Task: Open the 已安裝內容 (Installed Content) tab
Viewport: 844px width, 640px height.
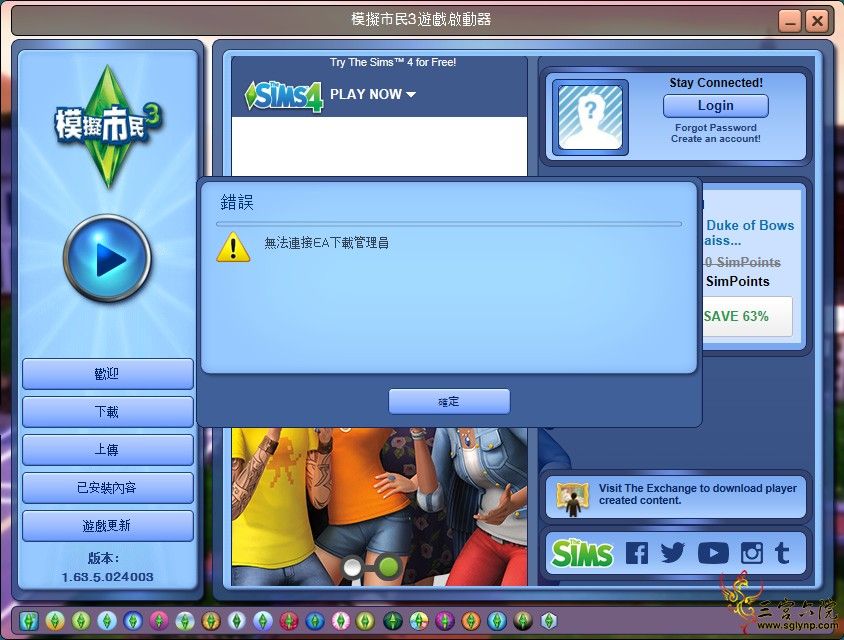Action: click(108, 488)
